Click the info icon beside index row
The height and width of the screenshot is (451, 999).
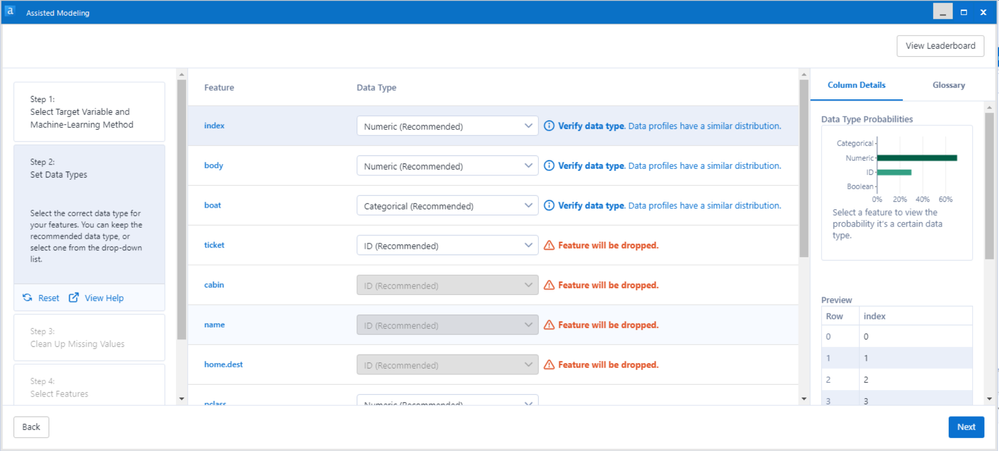[x=549, y=126]
